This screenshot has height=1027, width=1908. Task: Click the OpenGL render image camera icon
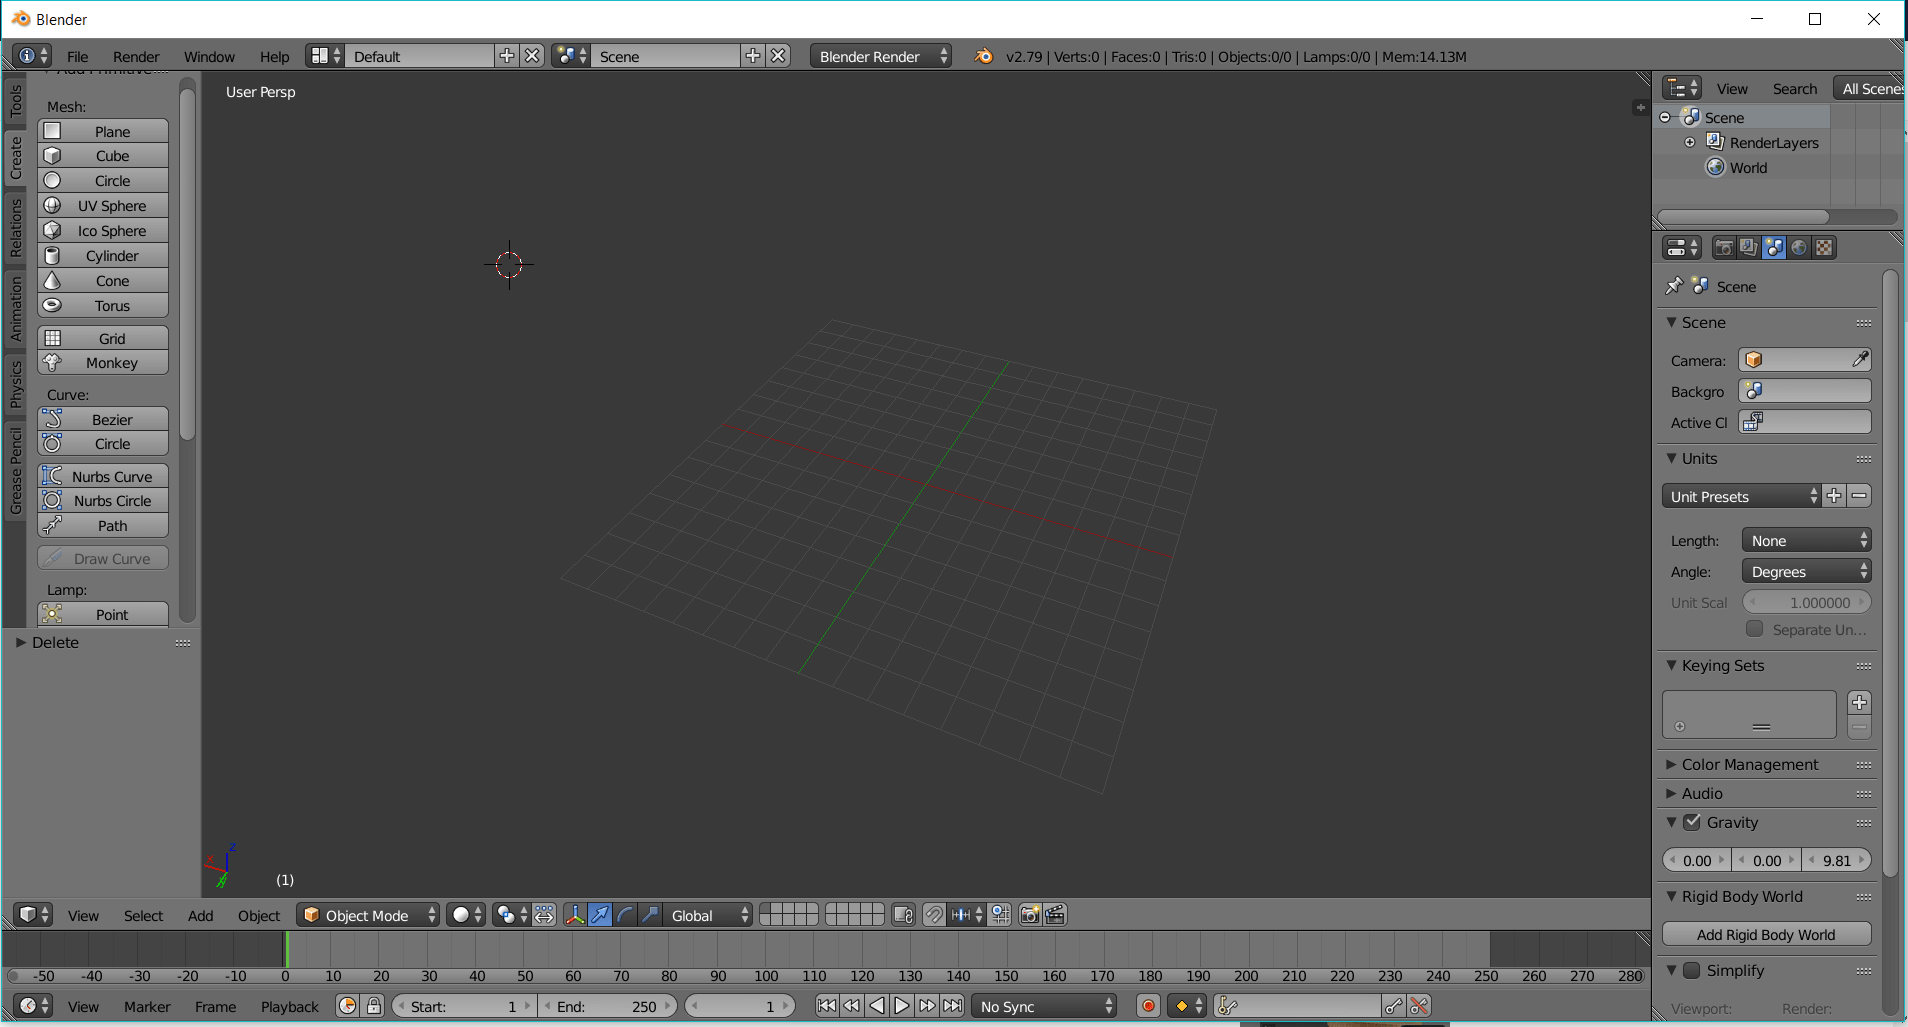[x=1029, y=915]
